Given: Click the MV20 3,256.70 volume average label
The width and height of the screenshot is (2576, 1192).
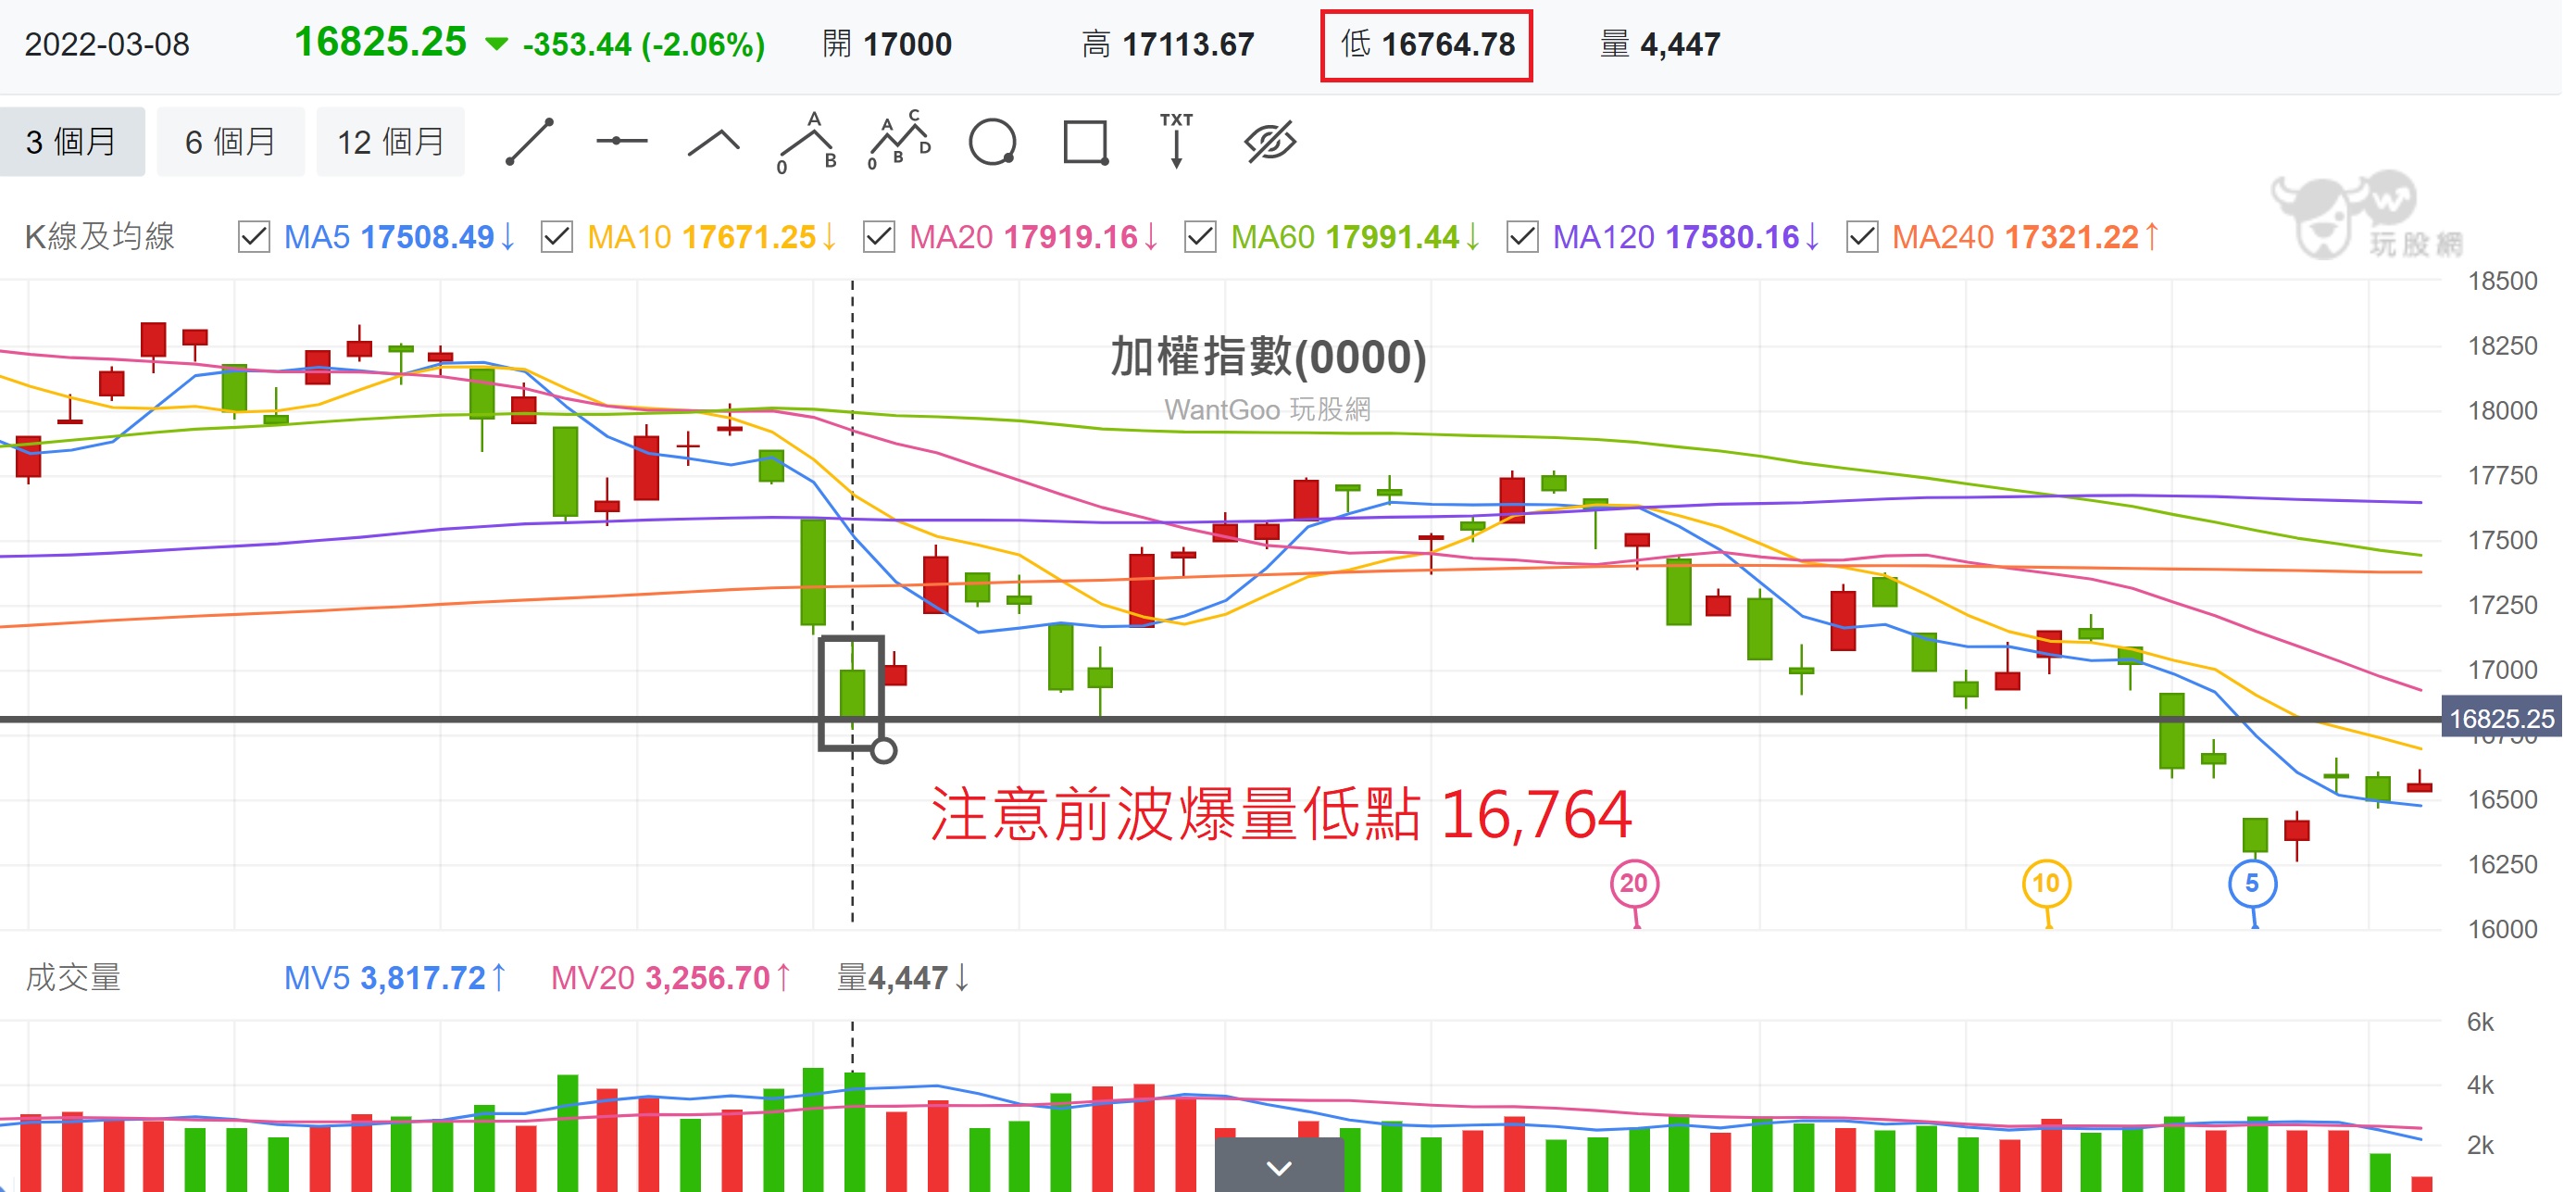Looking at the screenshot, I should point(672,978).
